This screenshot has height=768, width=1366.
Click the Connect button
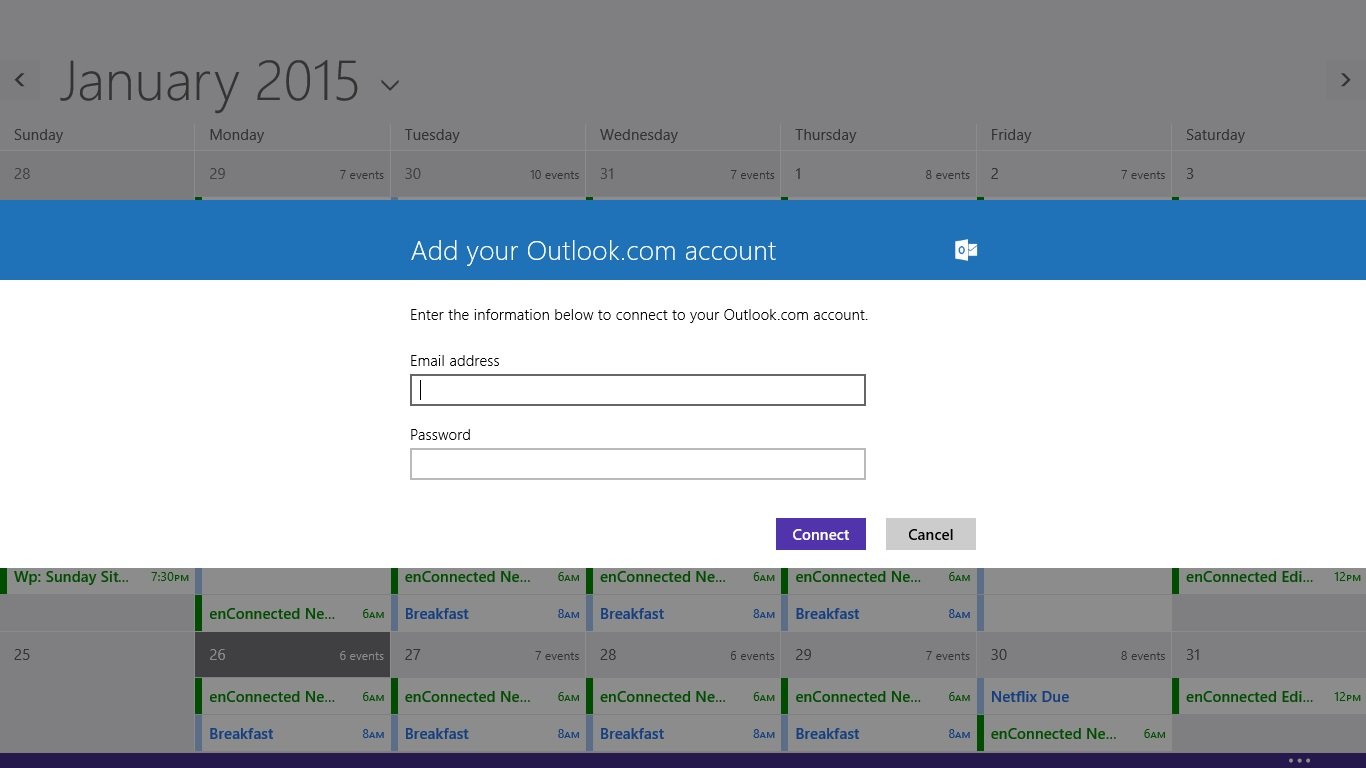tap(821, 534)
